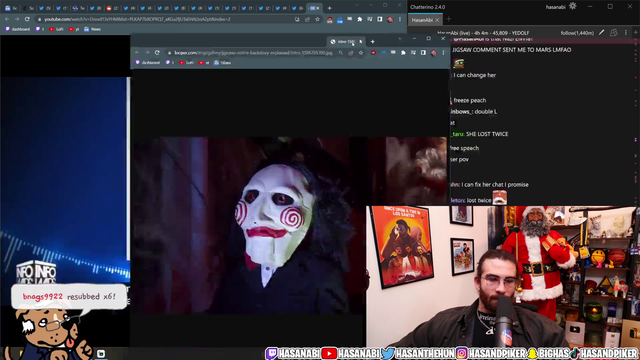
Task: Open dashboard bookmark in YouTube window
Action: [18, 29]
